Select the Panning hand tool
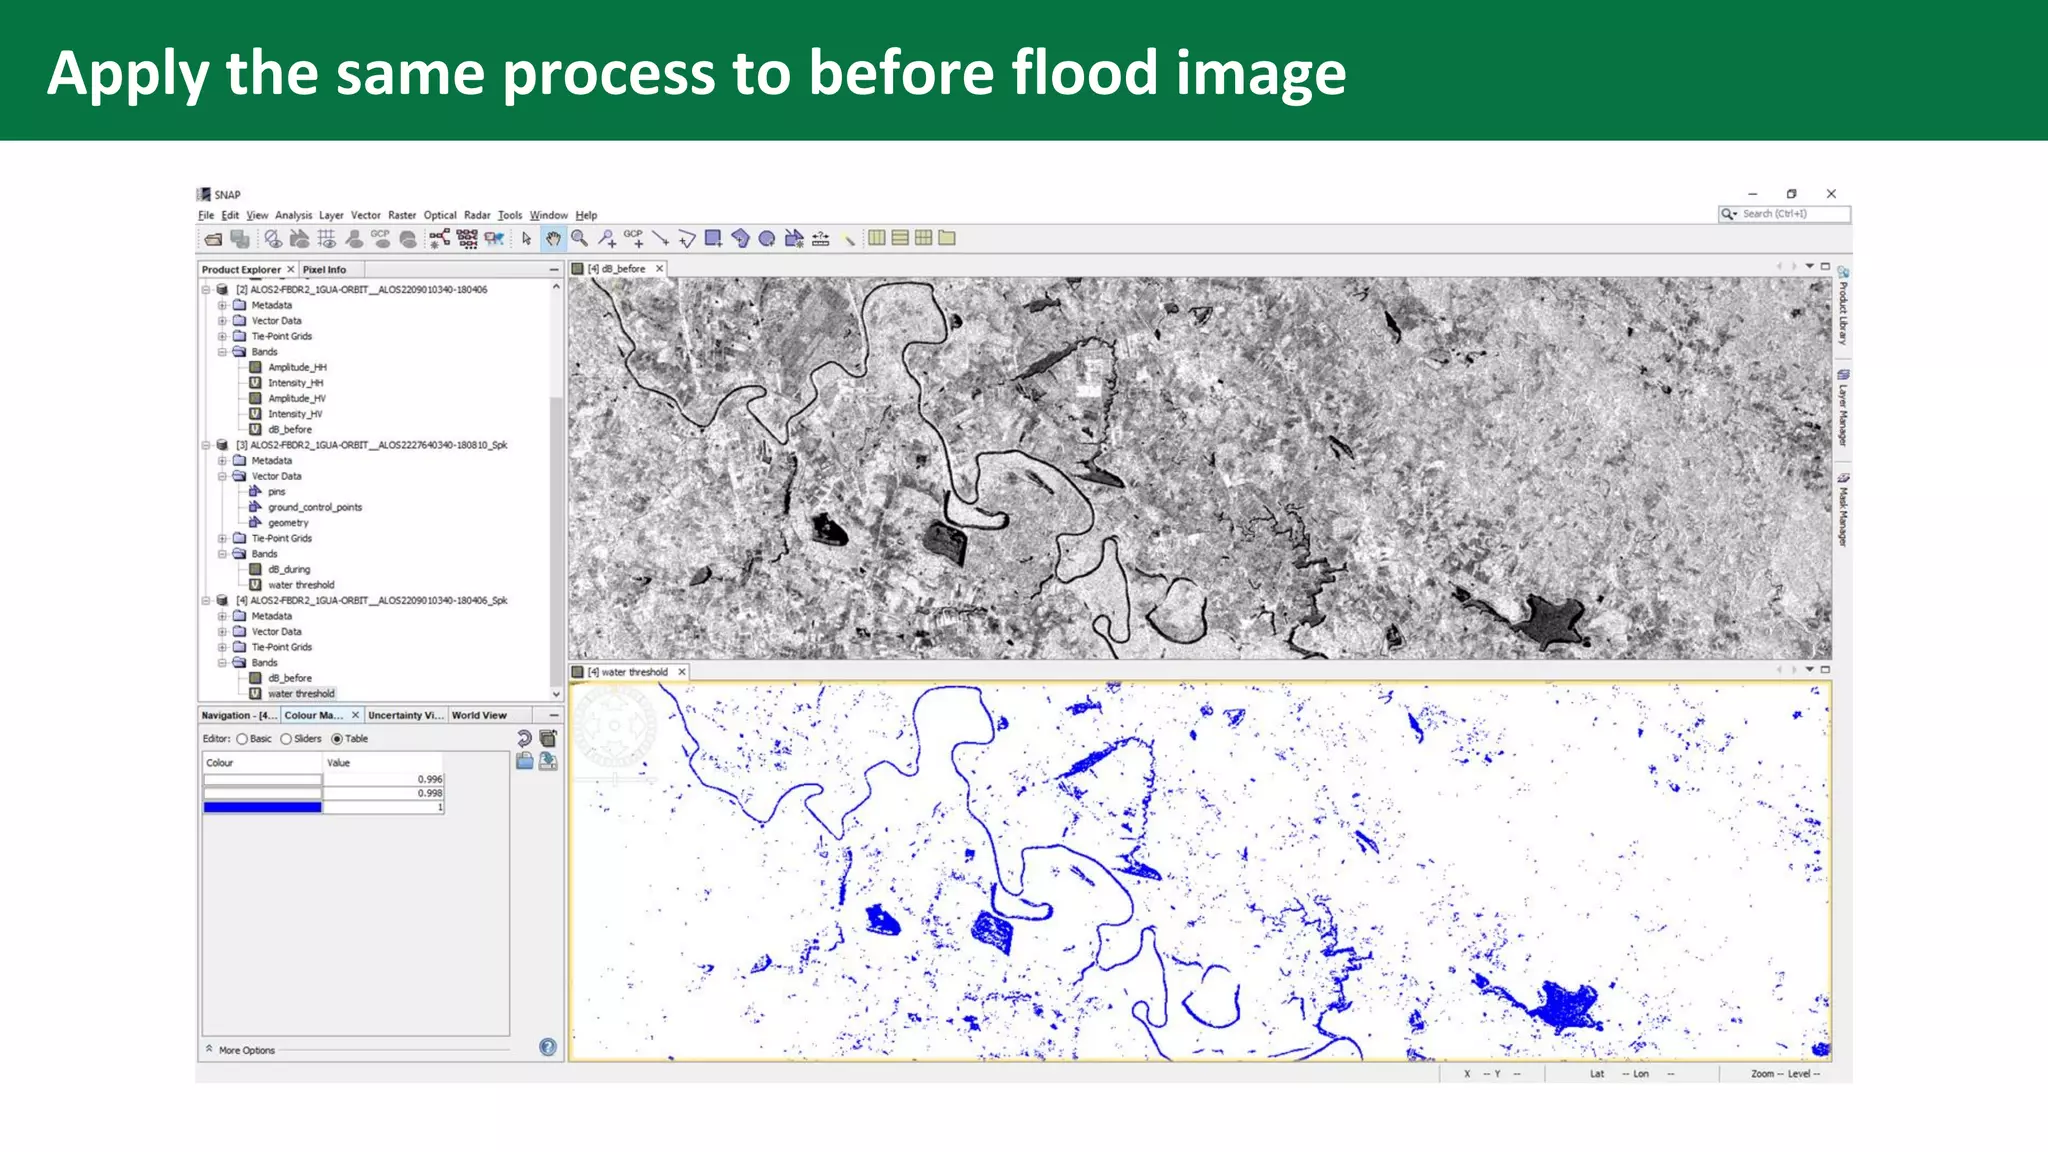This screenshot has height=1152, width=2048. tap(552, 239)
